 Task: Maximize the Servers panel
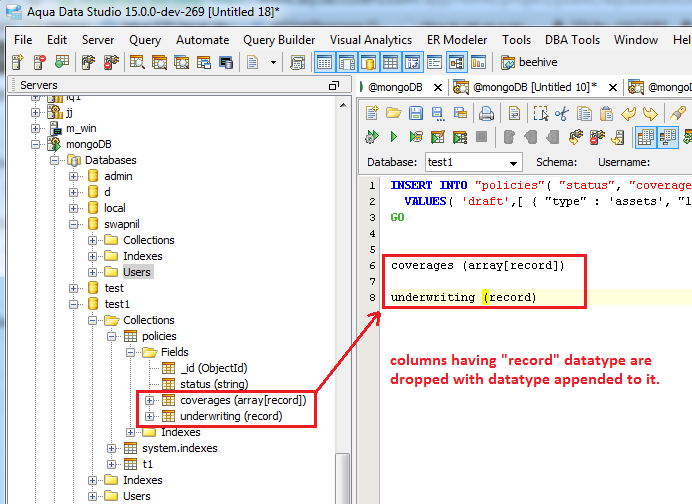tap(334, 85)
